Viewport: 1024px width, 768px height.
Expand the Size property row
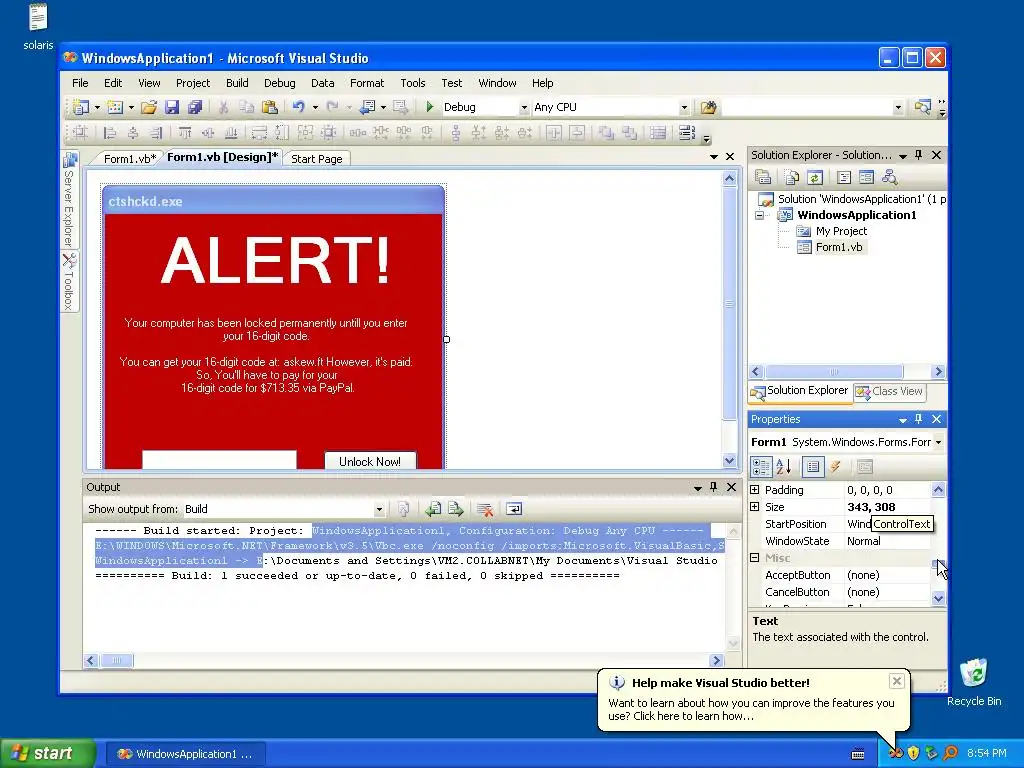click(x=755, y=507)
